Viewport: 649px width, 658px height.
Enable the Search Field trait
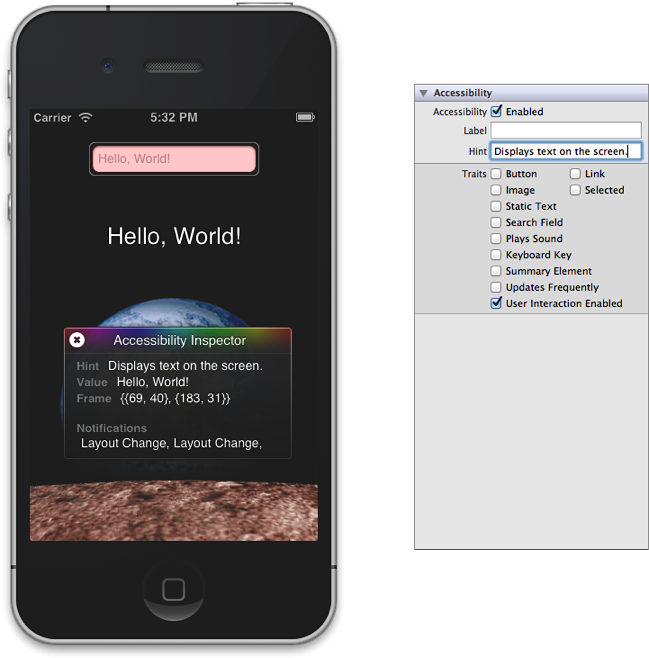[497, 222]
